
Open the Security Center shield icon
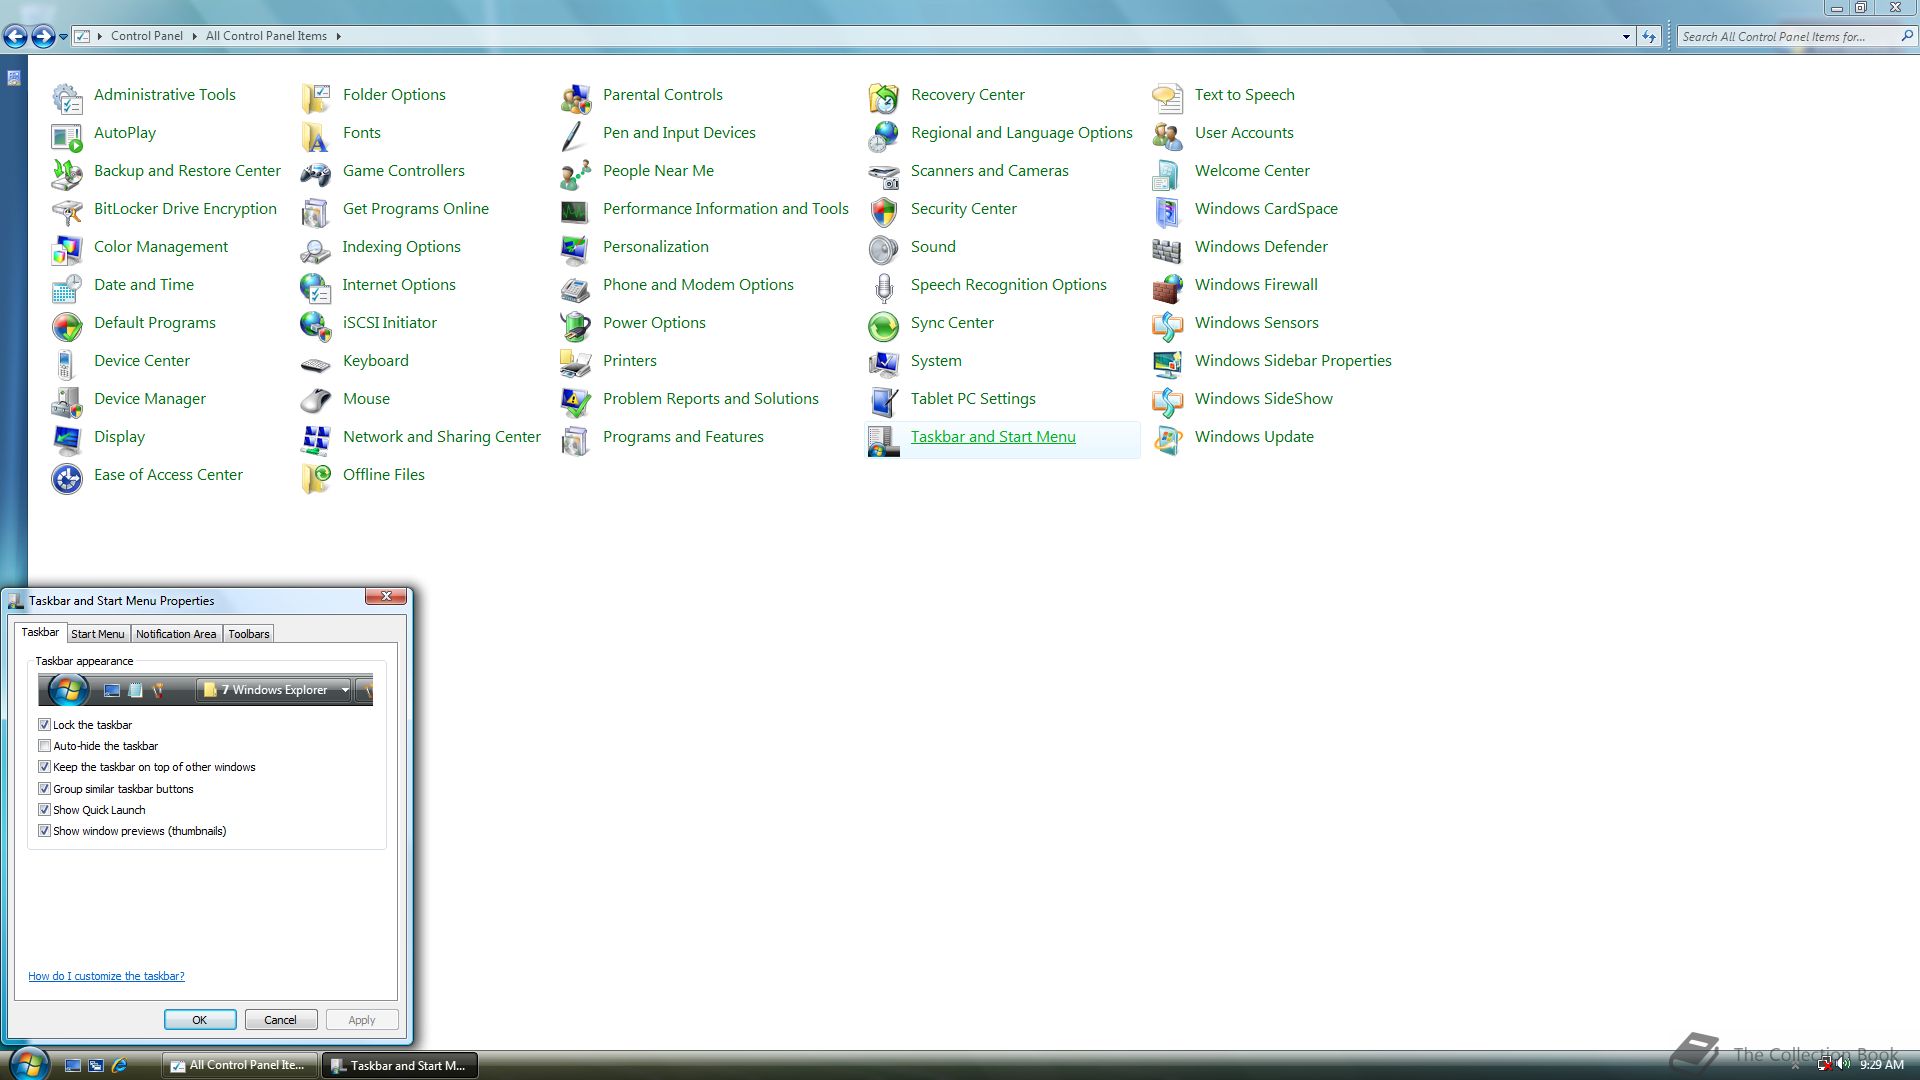pyautogui.click(x=884, y=211)
